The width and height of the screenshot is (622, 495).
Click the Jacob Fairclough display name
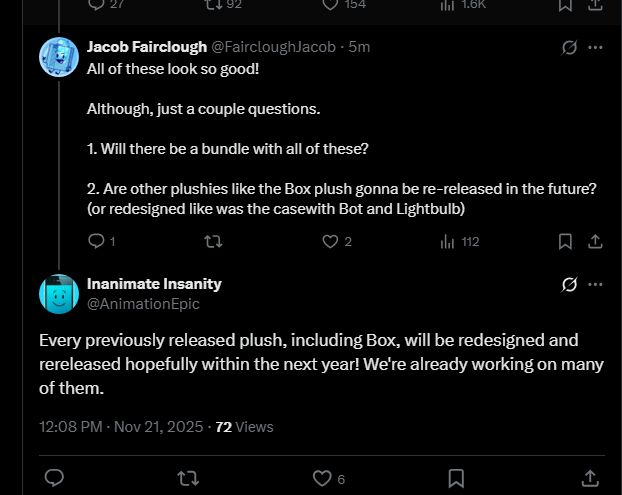147,47
